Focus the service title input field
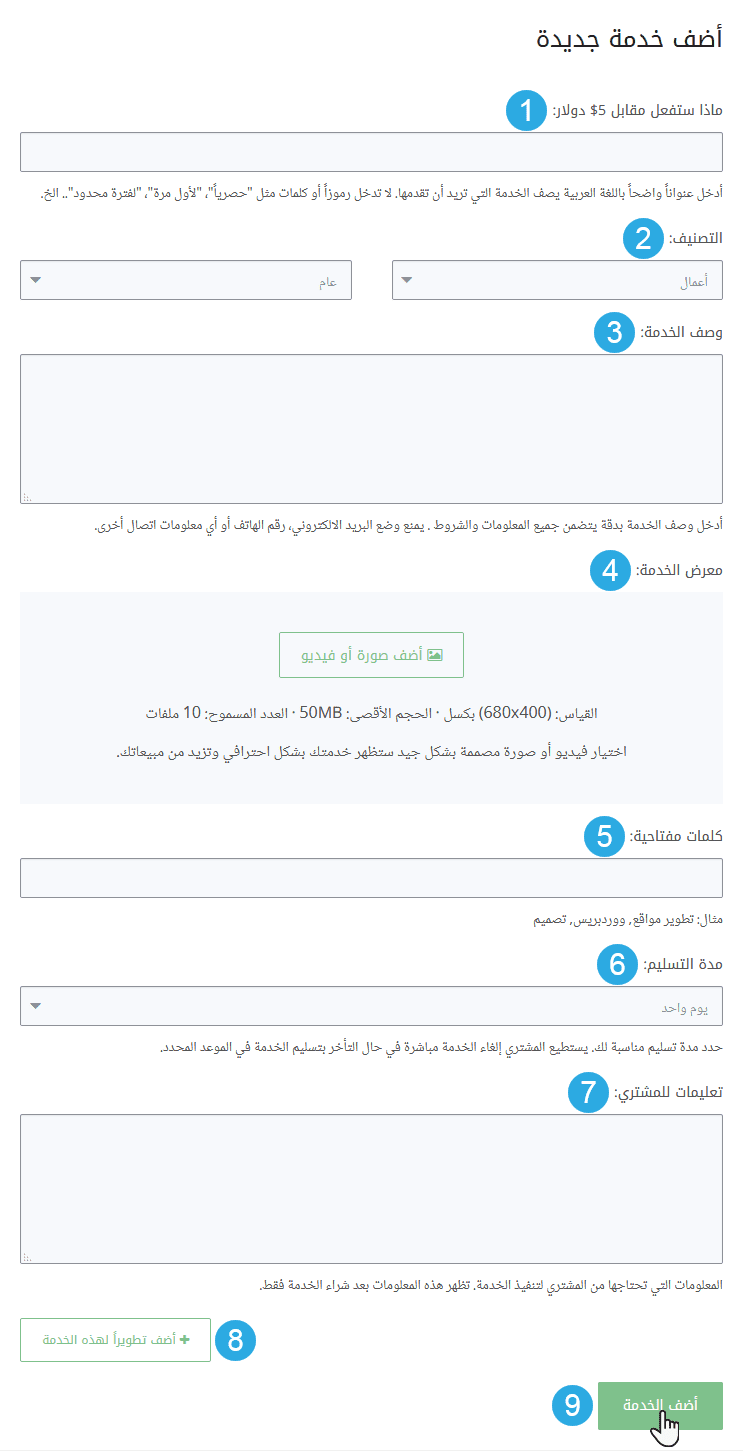 click(371, 152)
